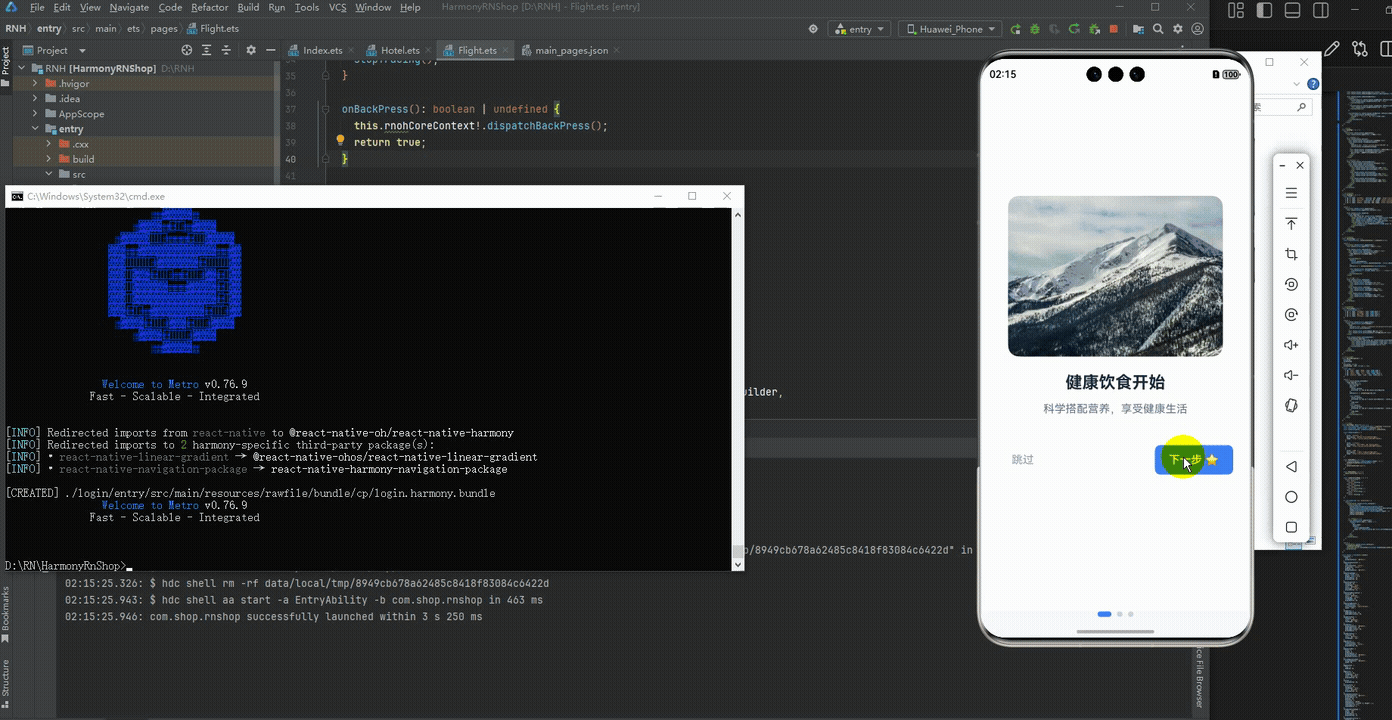The image size is (1392, 720).
Task: Collapse the RNH root project node
Action: [x=21, y=68]
